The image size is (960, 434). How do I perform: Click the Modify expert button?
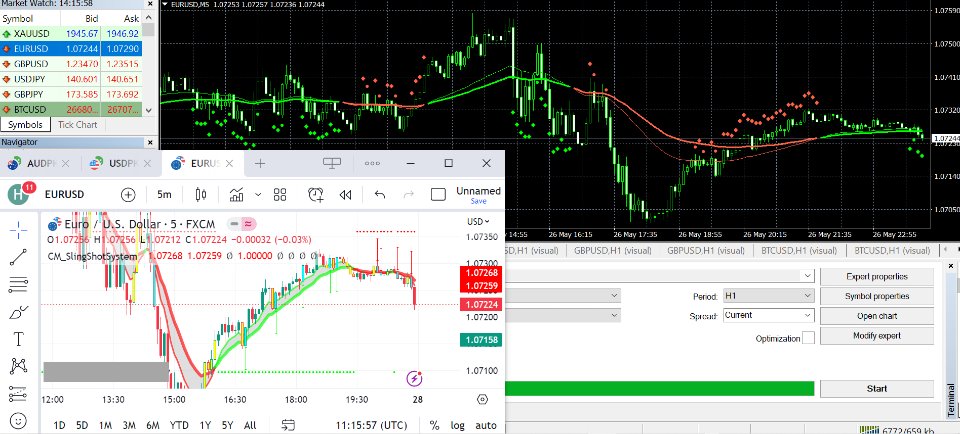click(x=877, y=336)
